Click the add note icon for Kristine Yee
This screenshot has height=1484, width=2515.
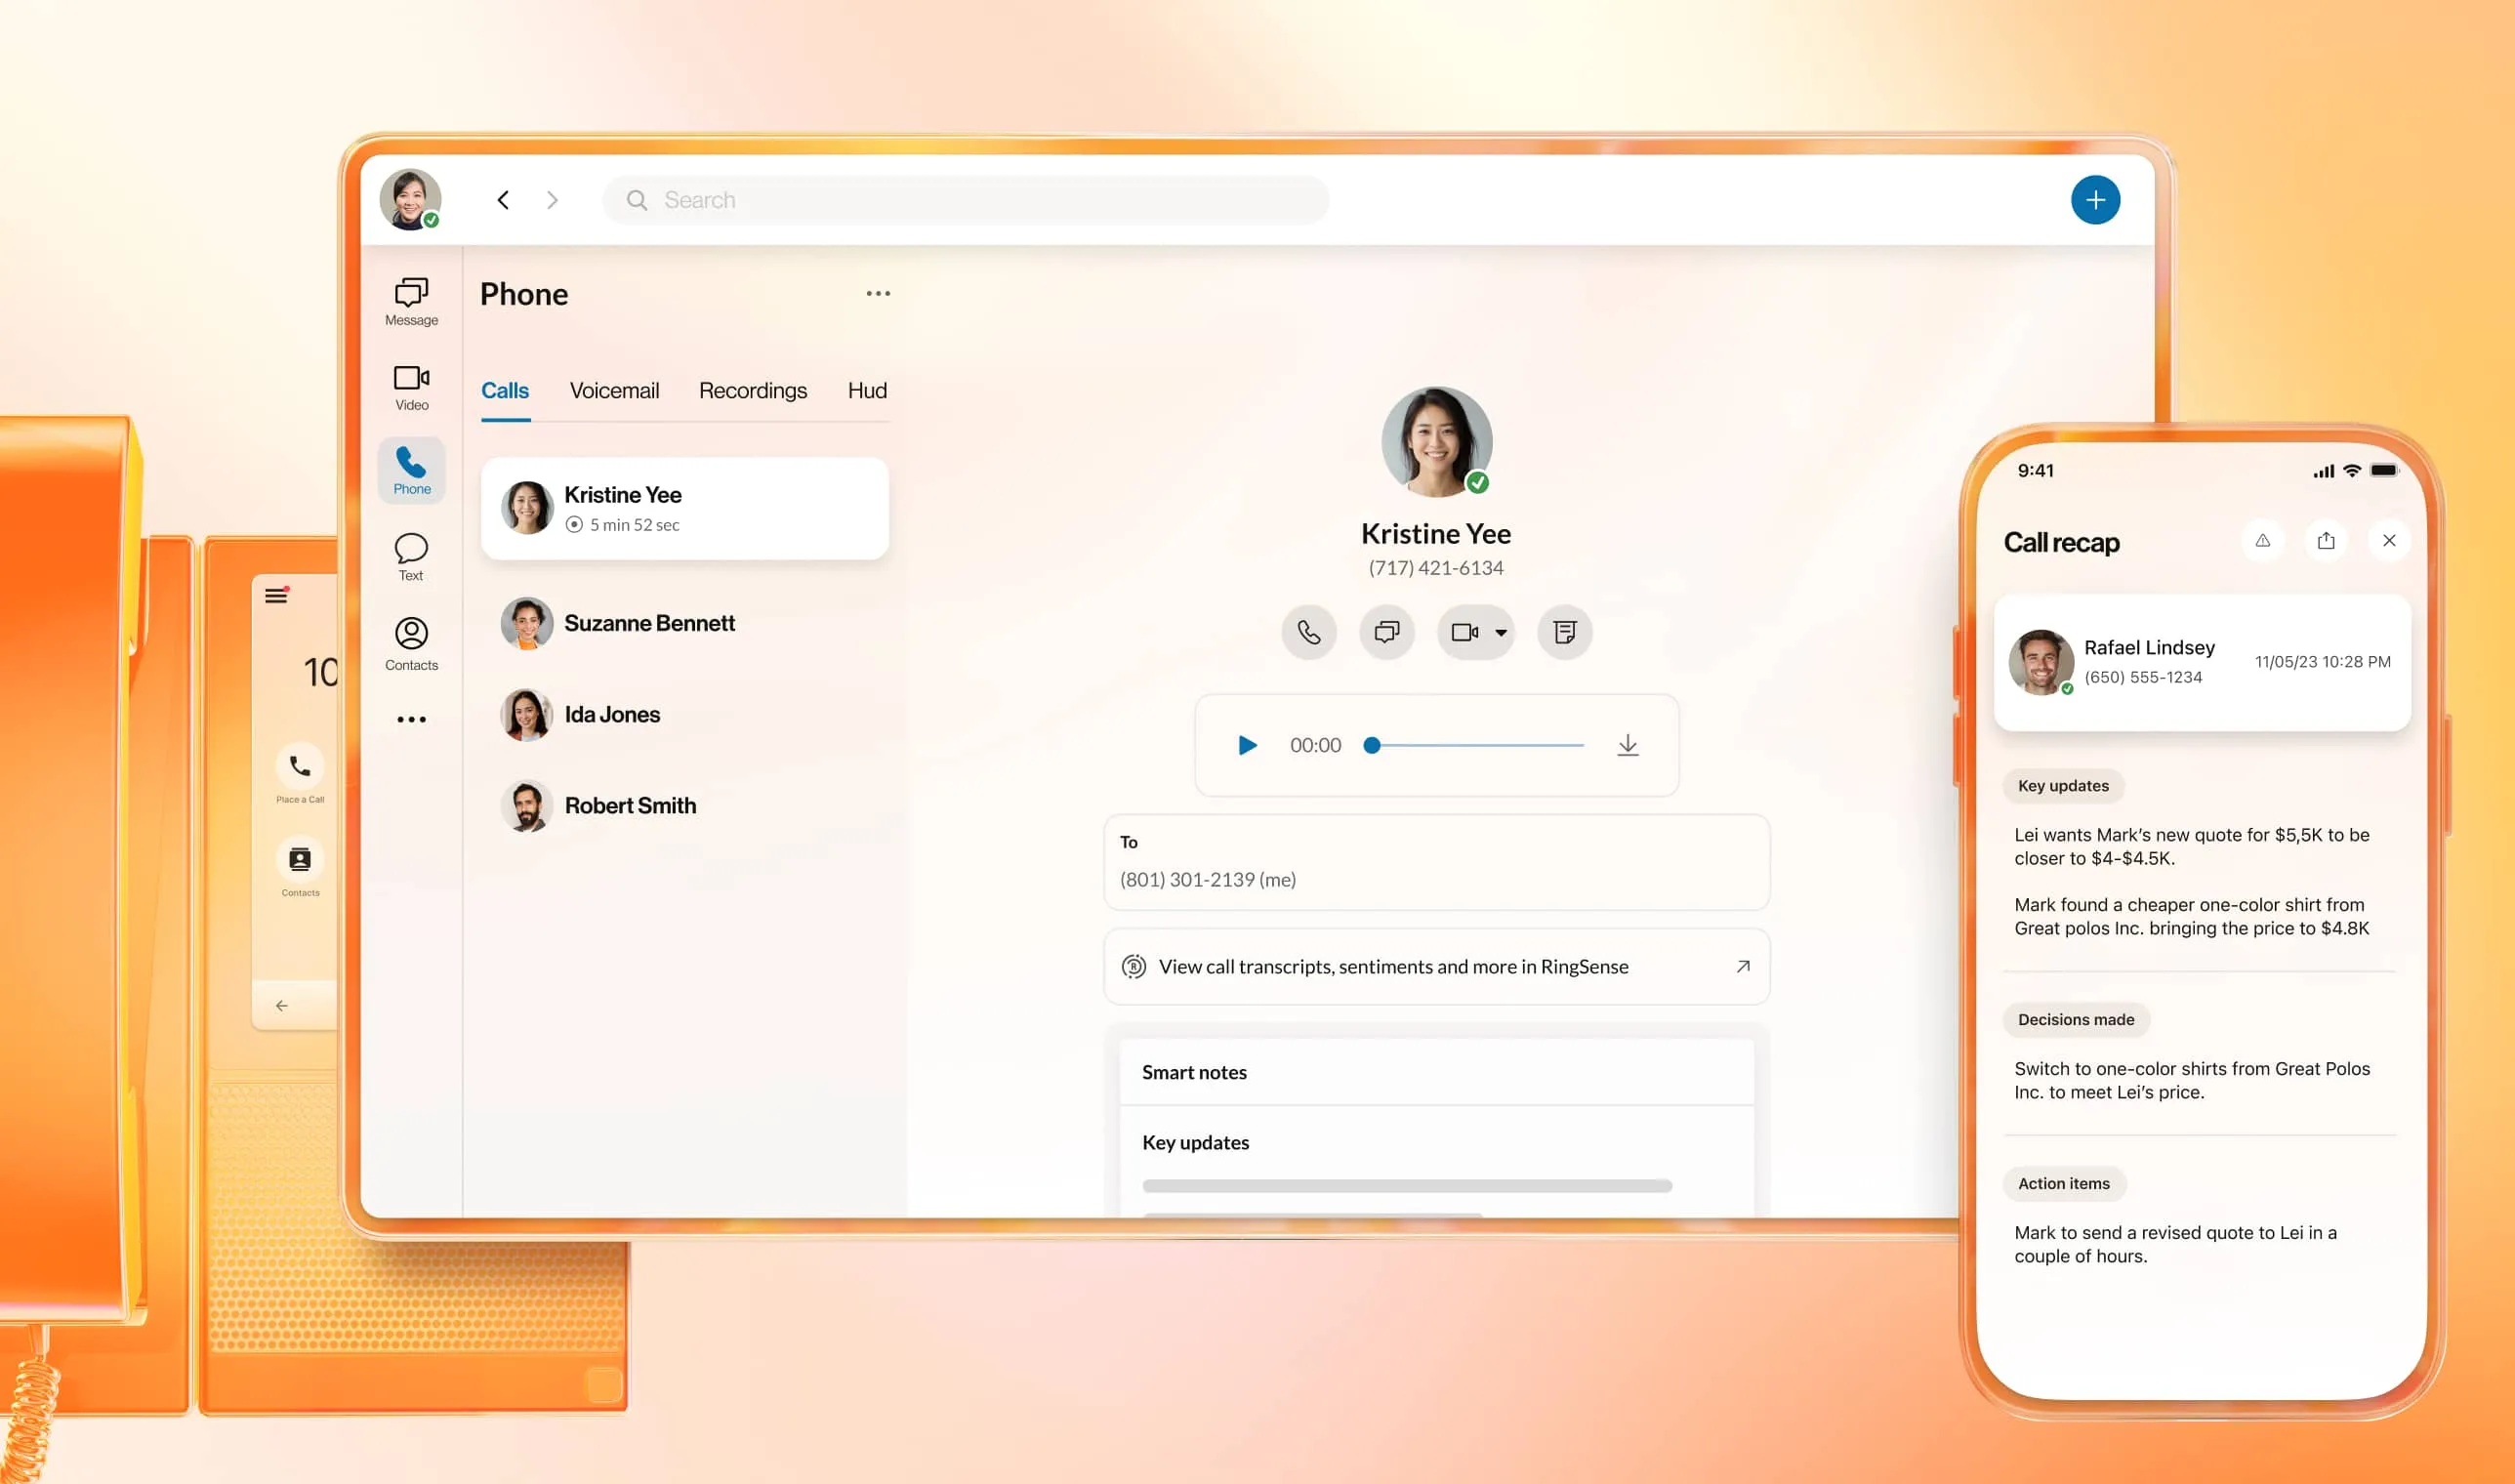point(1563,633)
